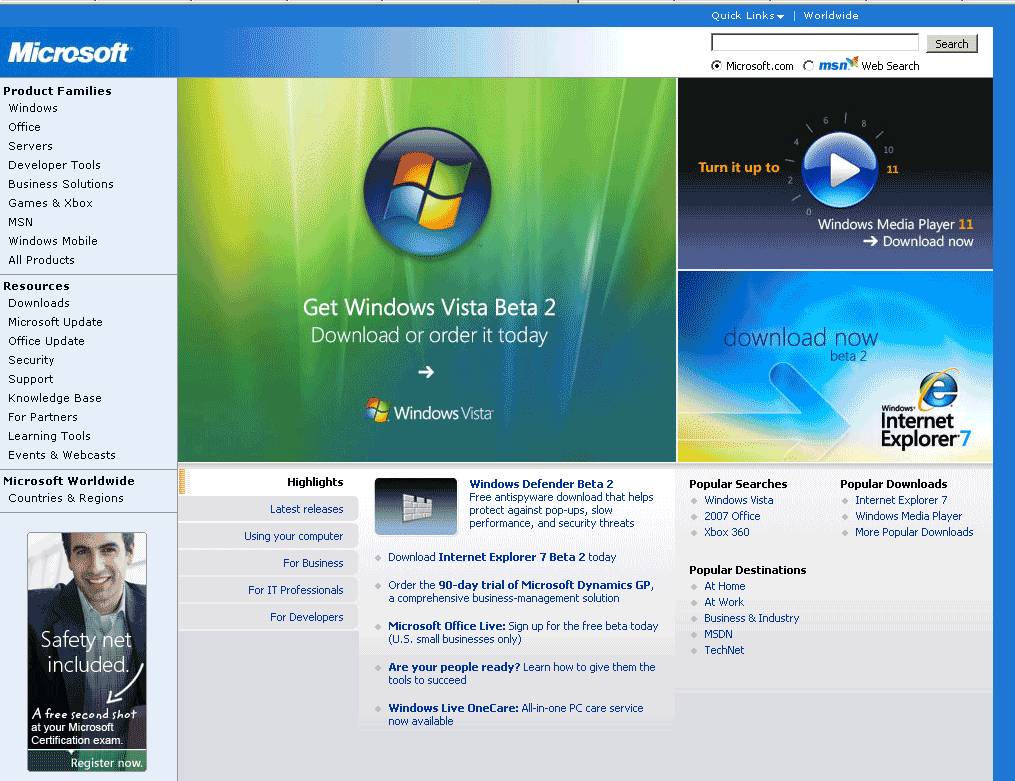Screen dimensions: 1015x781
Task: Open Events & Webcasts resource
Action: 62,455
